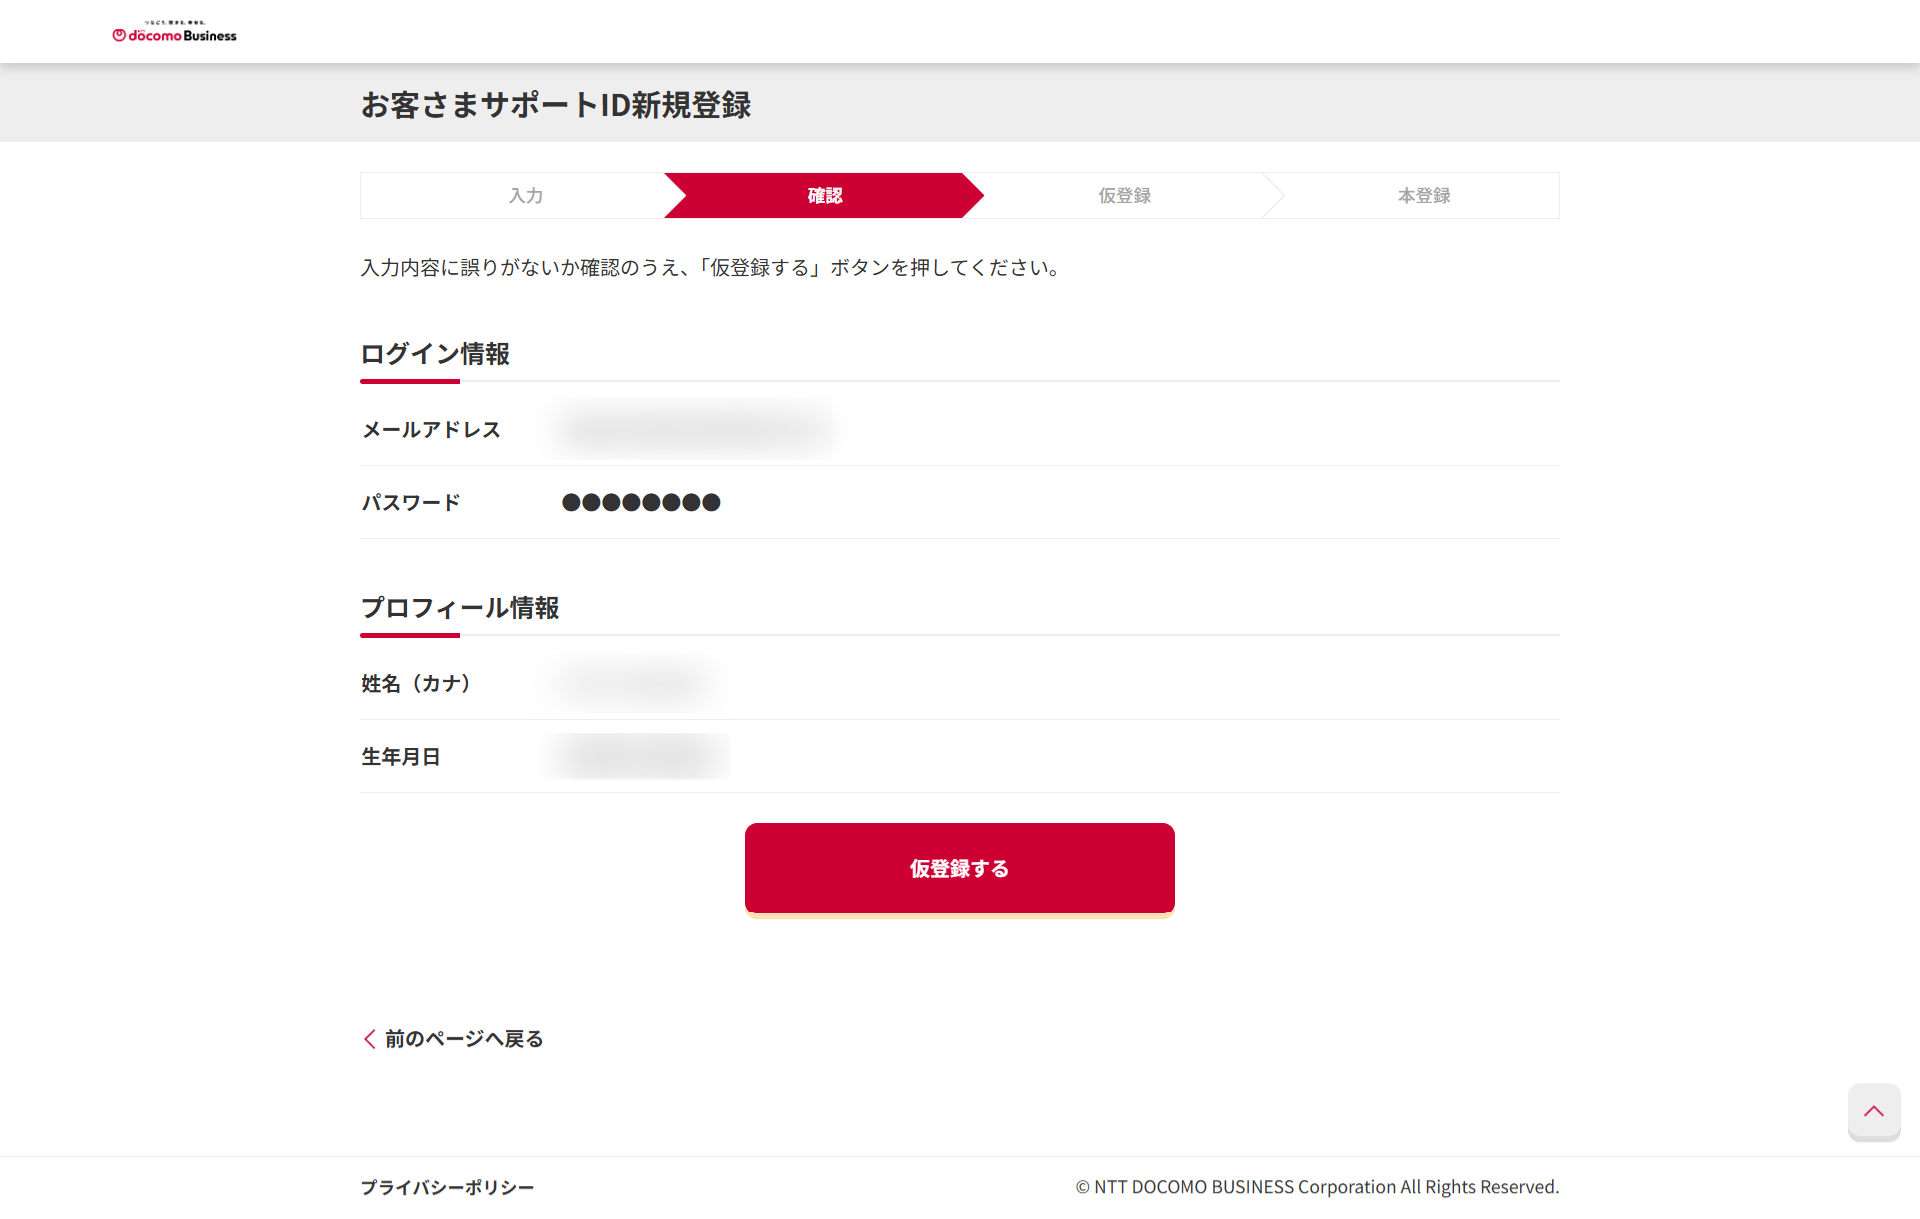Click the NTT DOCOMO BUSINESS copyright text
1920x1219 pixels.
coord(1317,1187)
